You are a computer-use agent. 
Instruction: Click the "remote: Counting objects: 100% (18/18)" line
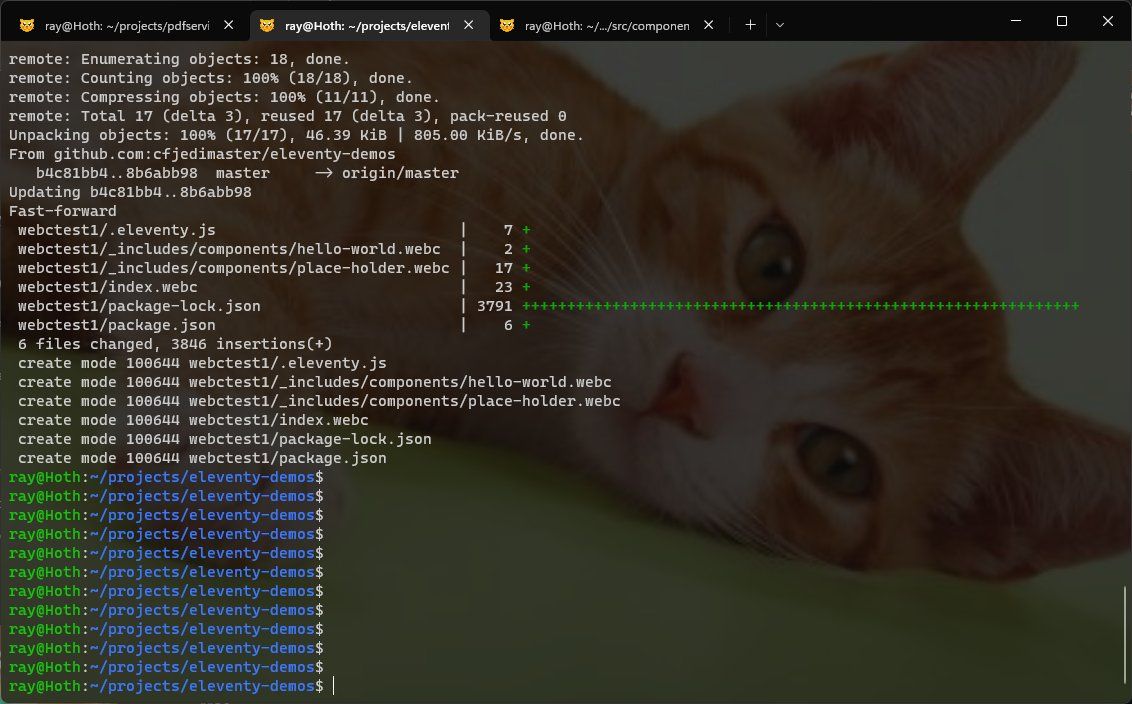click(x=211, y=78)
